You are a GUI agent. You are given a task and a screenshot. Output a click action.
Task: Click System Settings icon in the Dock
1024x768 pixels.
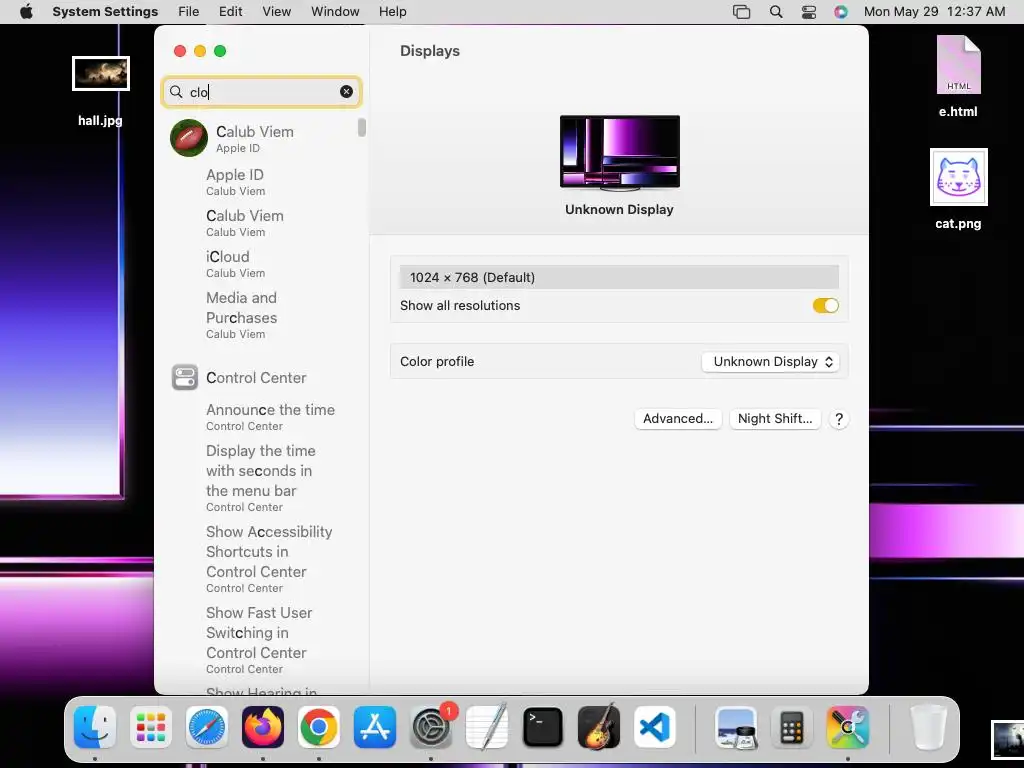[431, 727]
